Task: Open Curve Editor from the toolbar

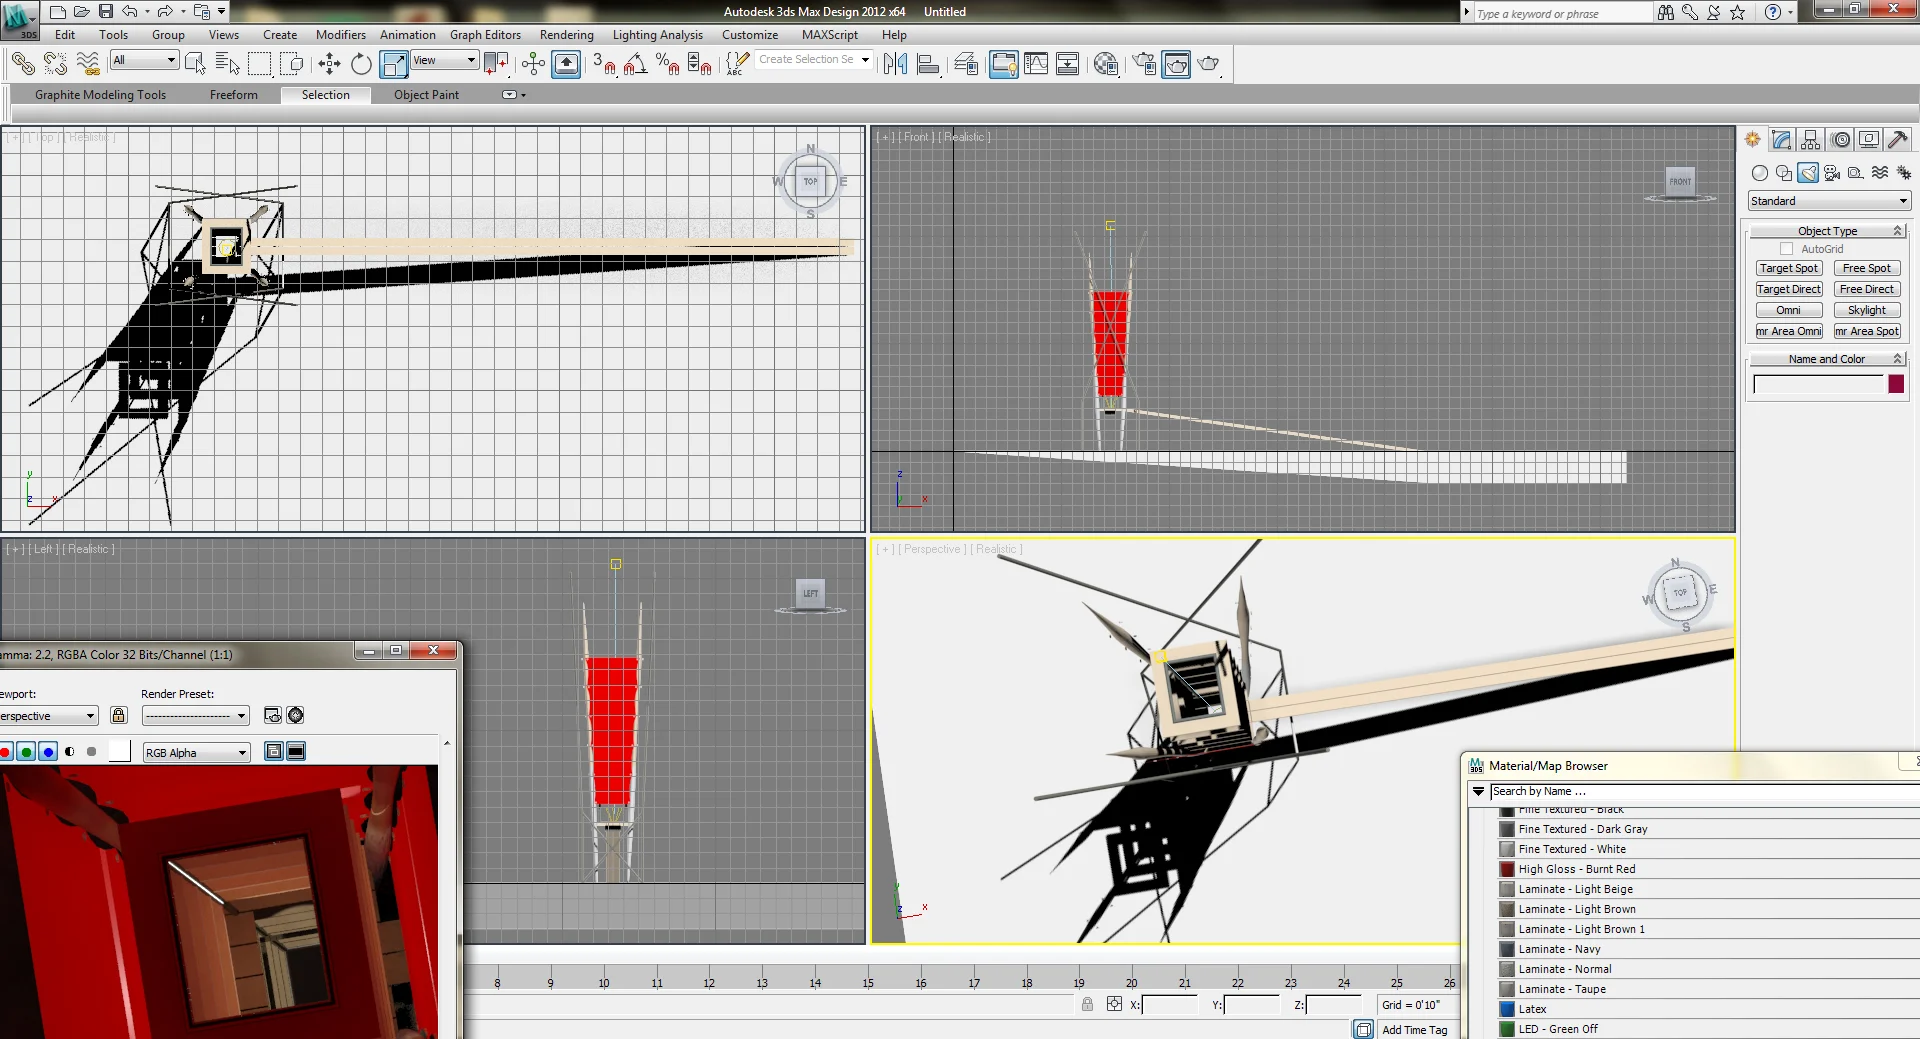Action: coord(1036,64)
